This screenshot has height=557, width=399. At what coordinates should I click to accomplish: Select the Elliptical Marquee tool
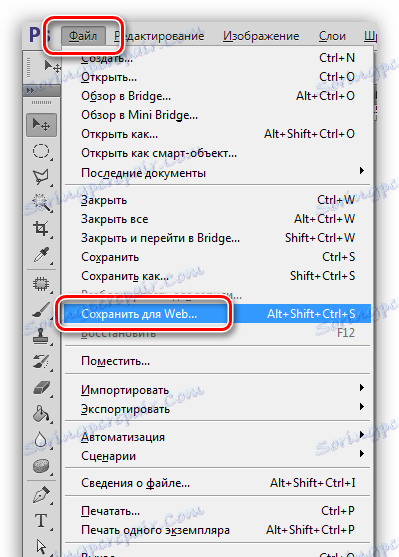click(41, 151)
